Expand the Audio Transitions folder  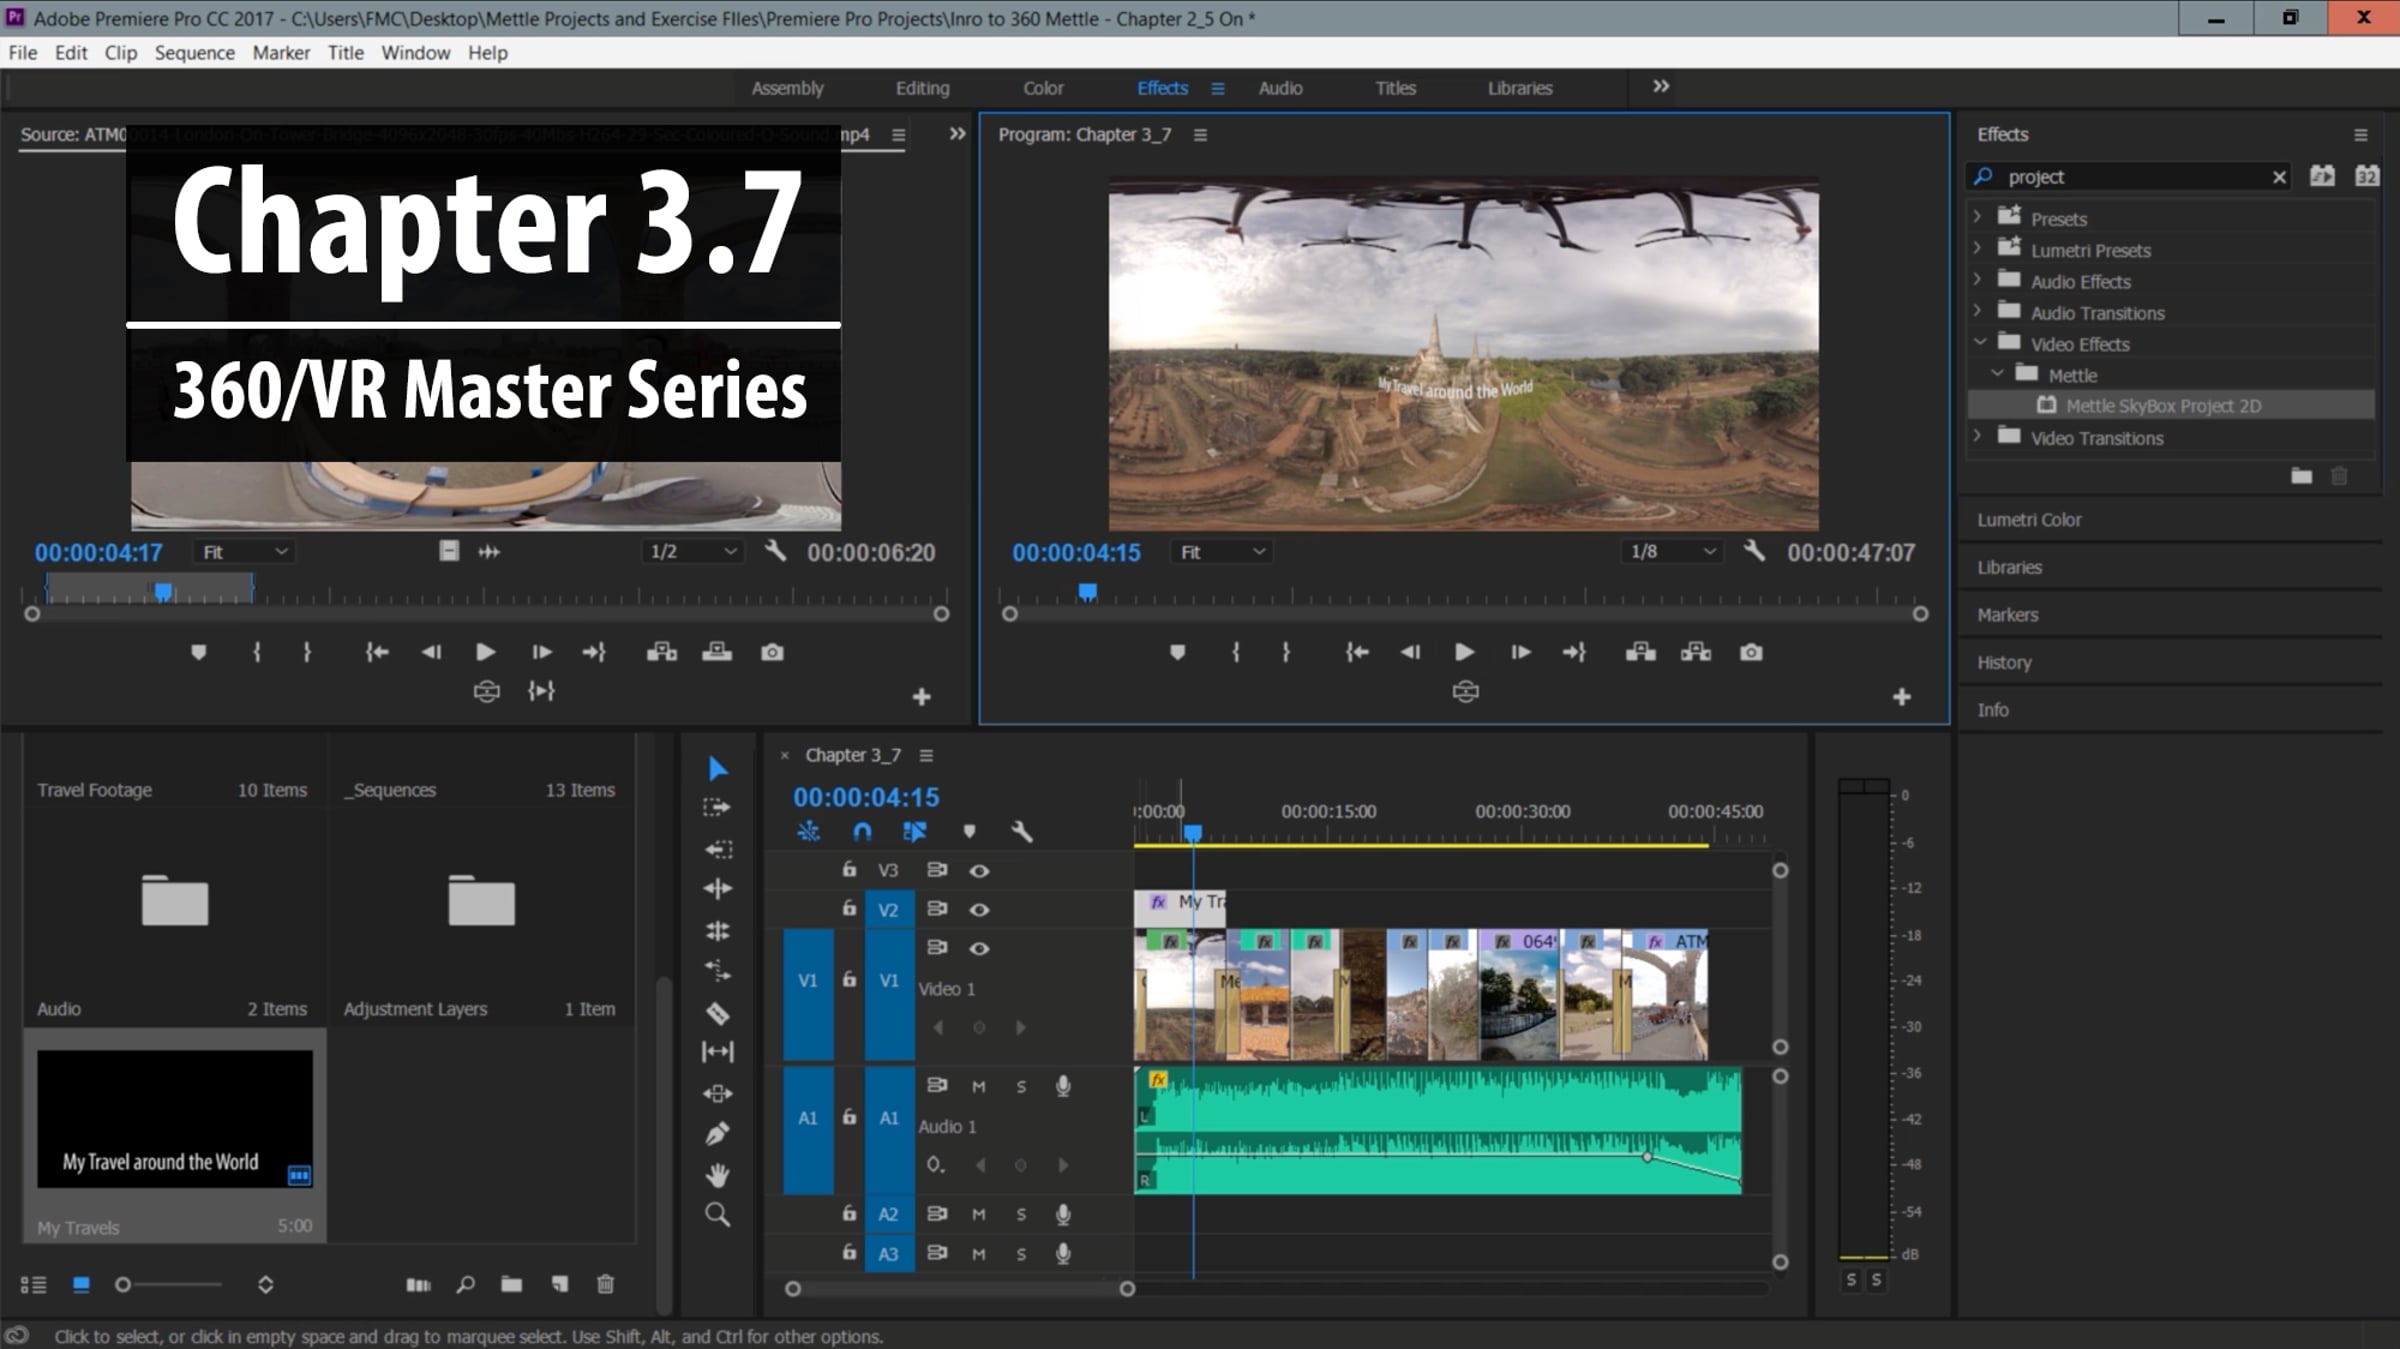pos(1977,311)
